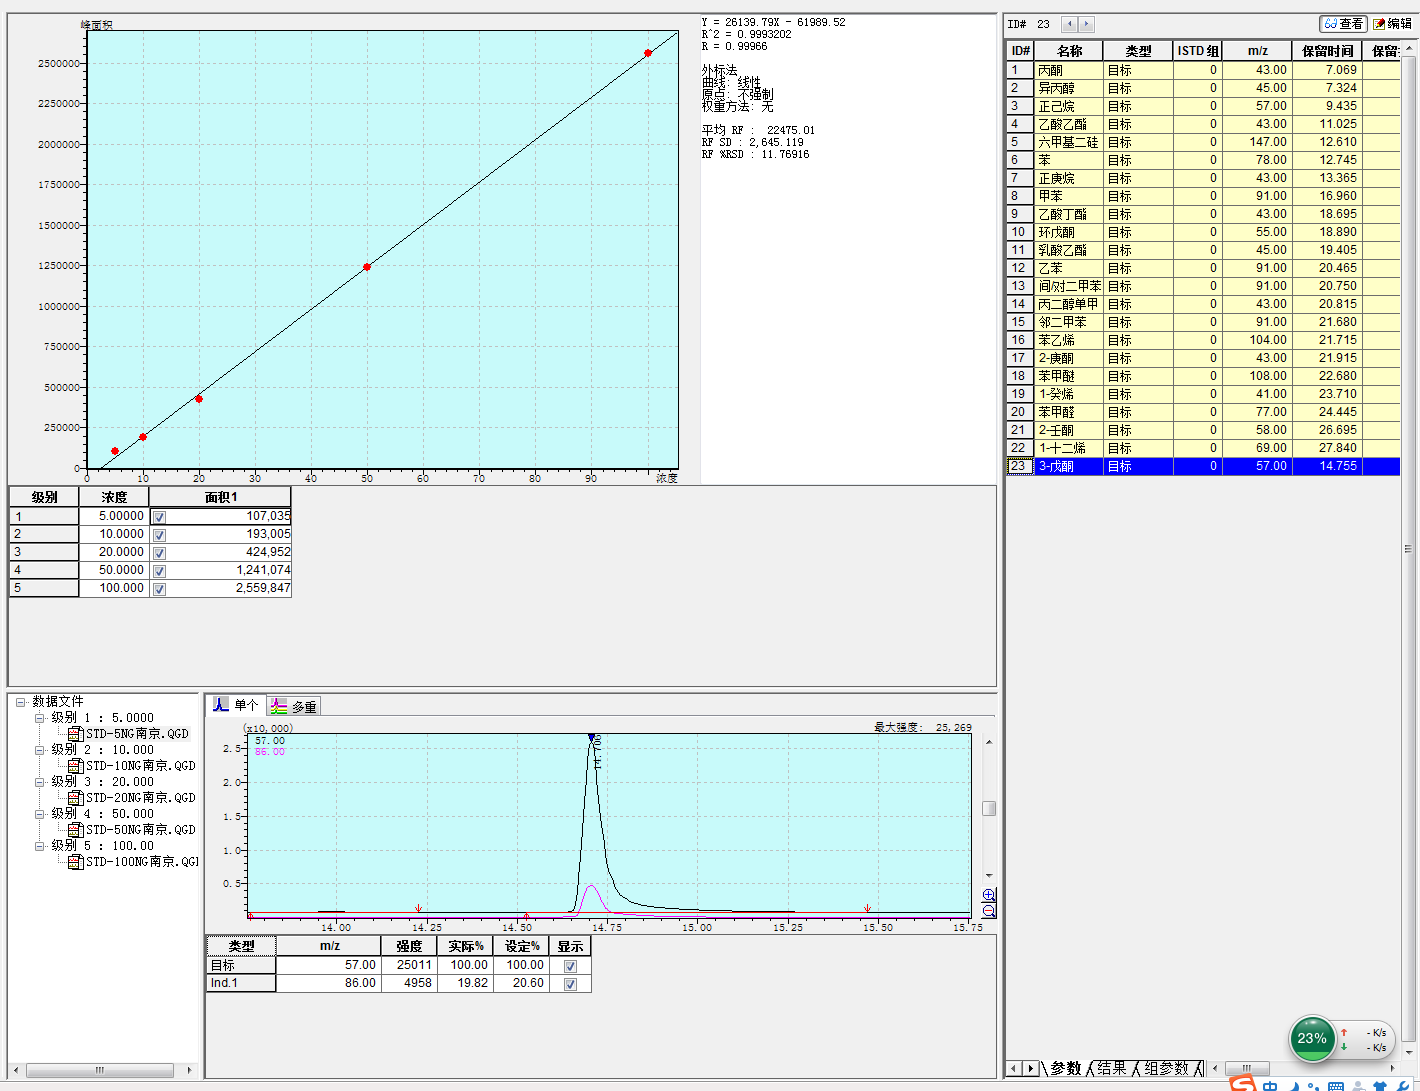Image resolution: width=1420 pixels, height=1091 pixels.
Task: Open Sogou soft keyboard icon
Action: coord(1335,1087)
